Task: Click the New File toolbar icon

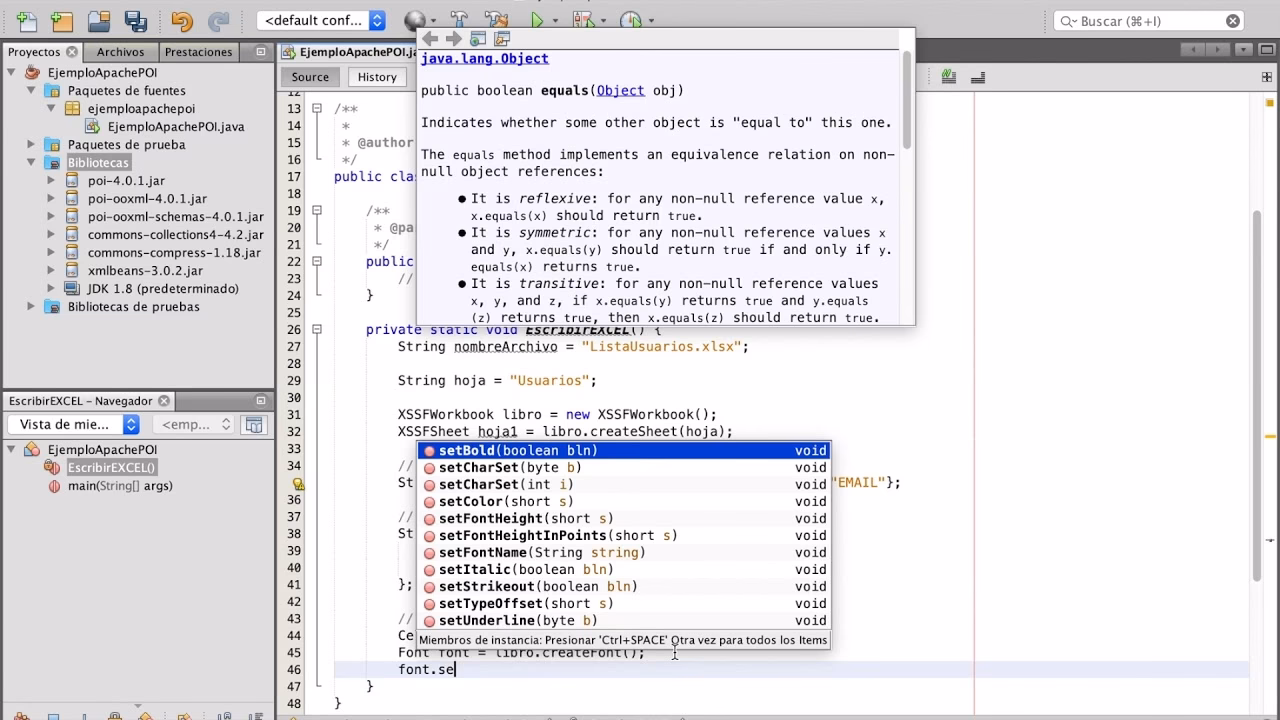Action: click(27, 20)
